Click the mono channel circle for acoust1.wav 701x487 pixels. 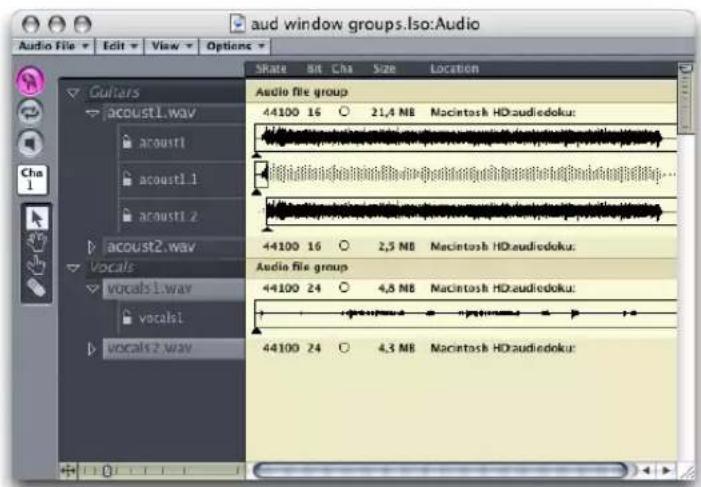coord(344,111)
